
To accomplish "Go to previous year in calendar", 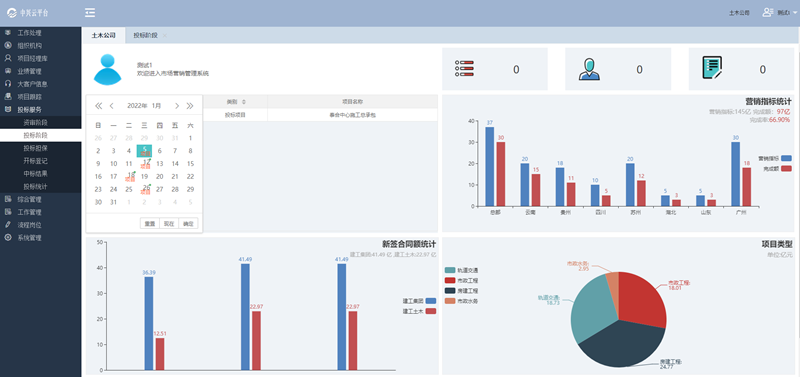I will point(98,106).
